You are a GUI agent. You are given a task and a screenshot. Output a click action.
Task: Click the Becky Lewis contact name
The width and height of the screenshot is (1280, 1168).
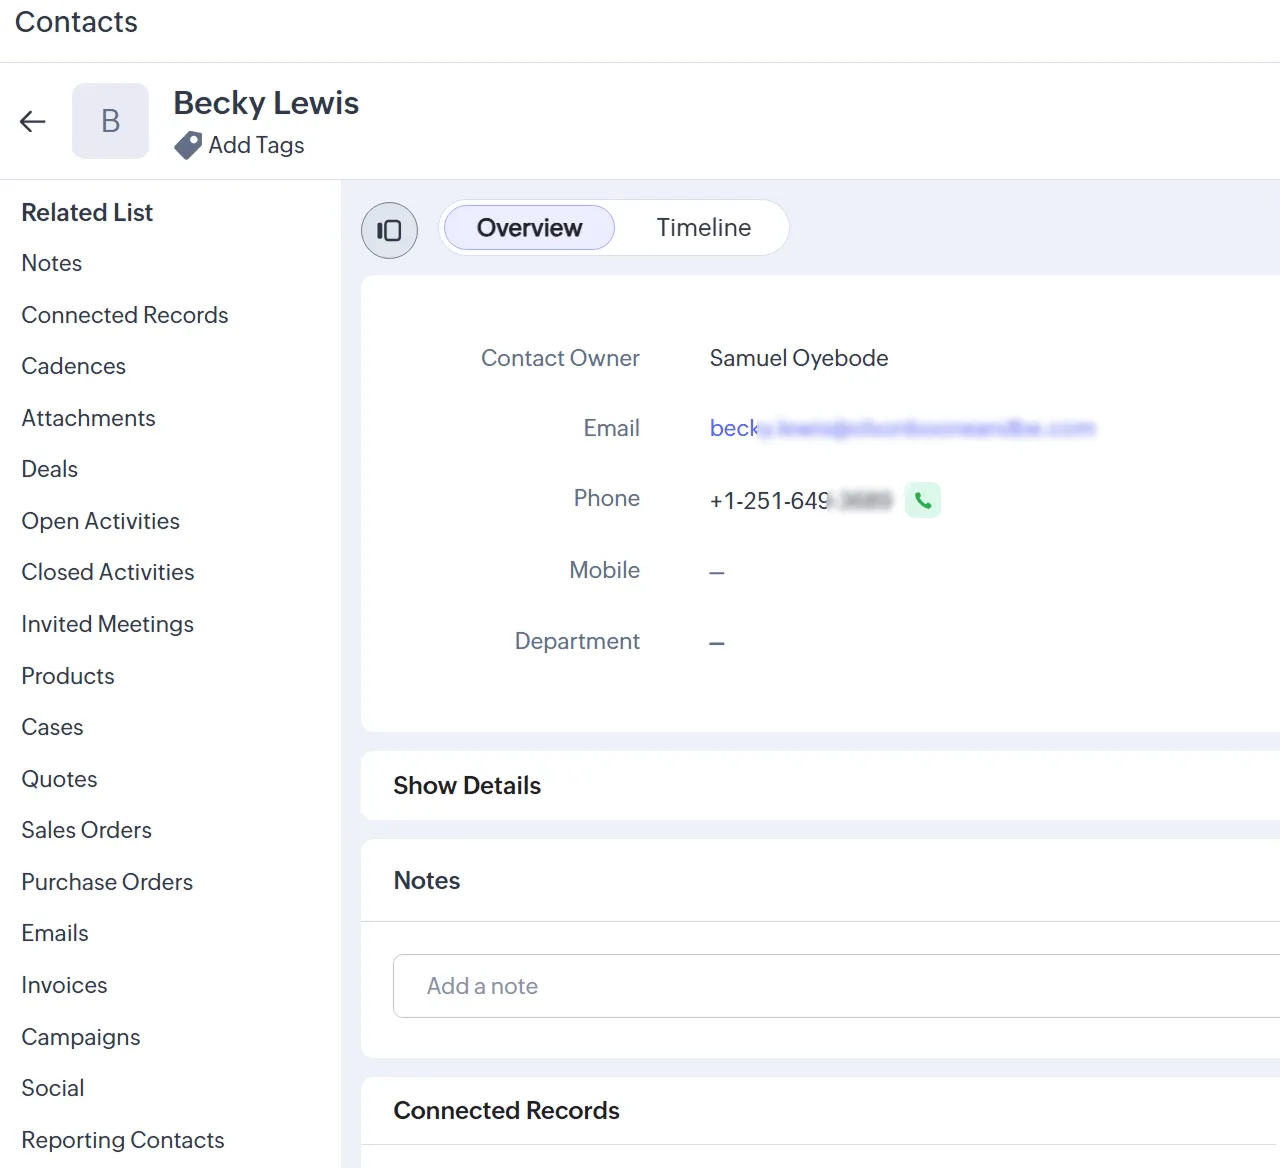click(266, 103)
